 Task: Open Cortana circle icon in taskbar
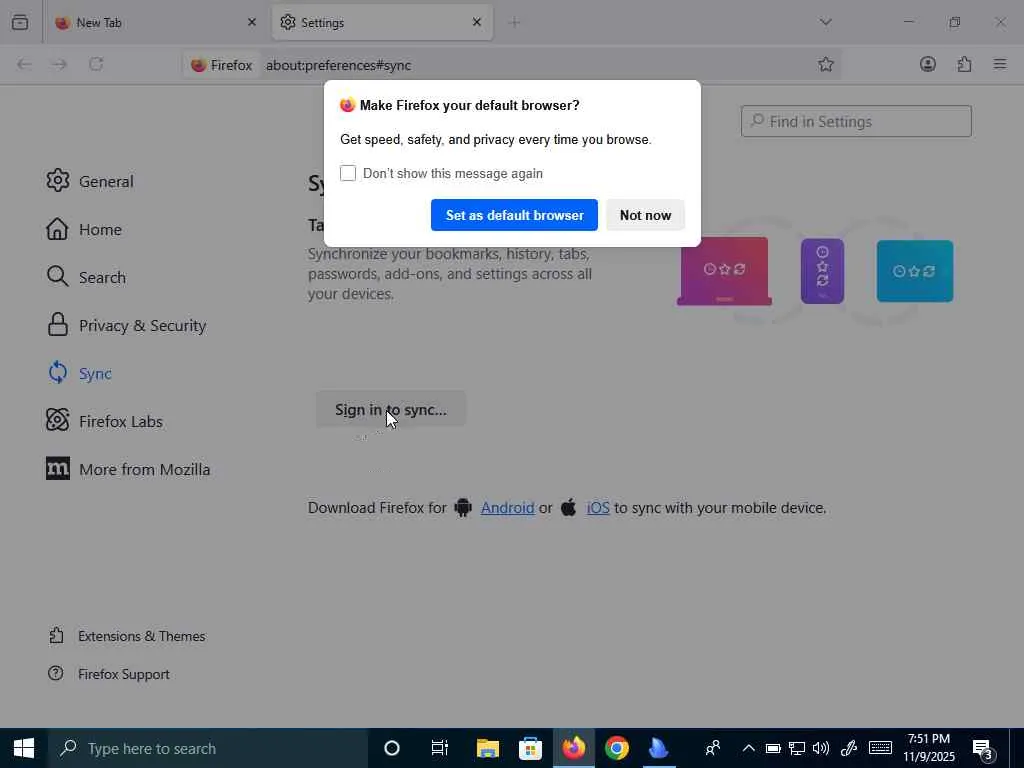pyautogui.click(x=391, y=748)
